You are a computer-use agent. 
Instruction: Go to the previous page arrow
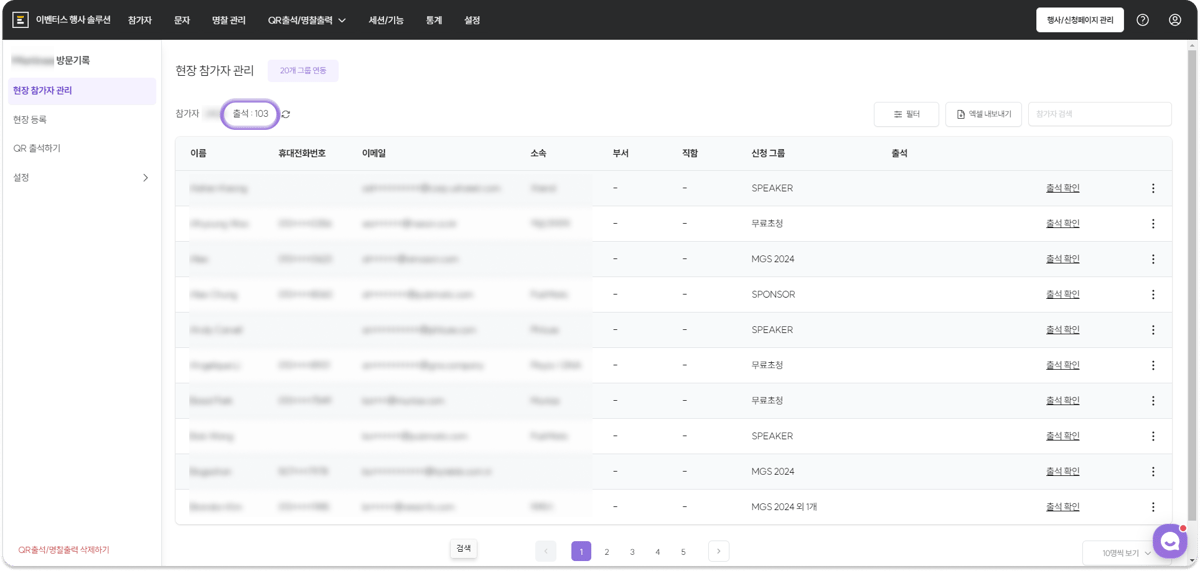[546, 551]
